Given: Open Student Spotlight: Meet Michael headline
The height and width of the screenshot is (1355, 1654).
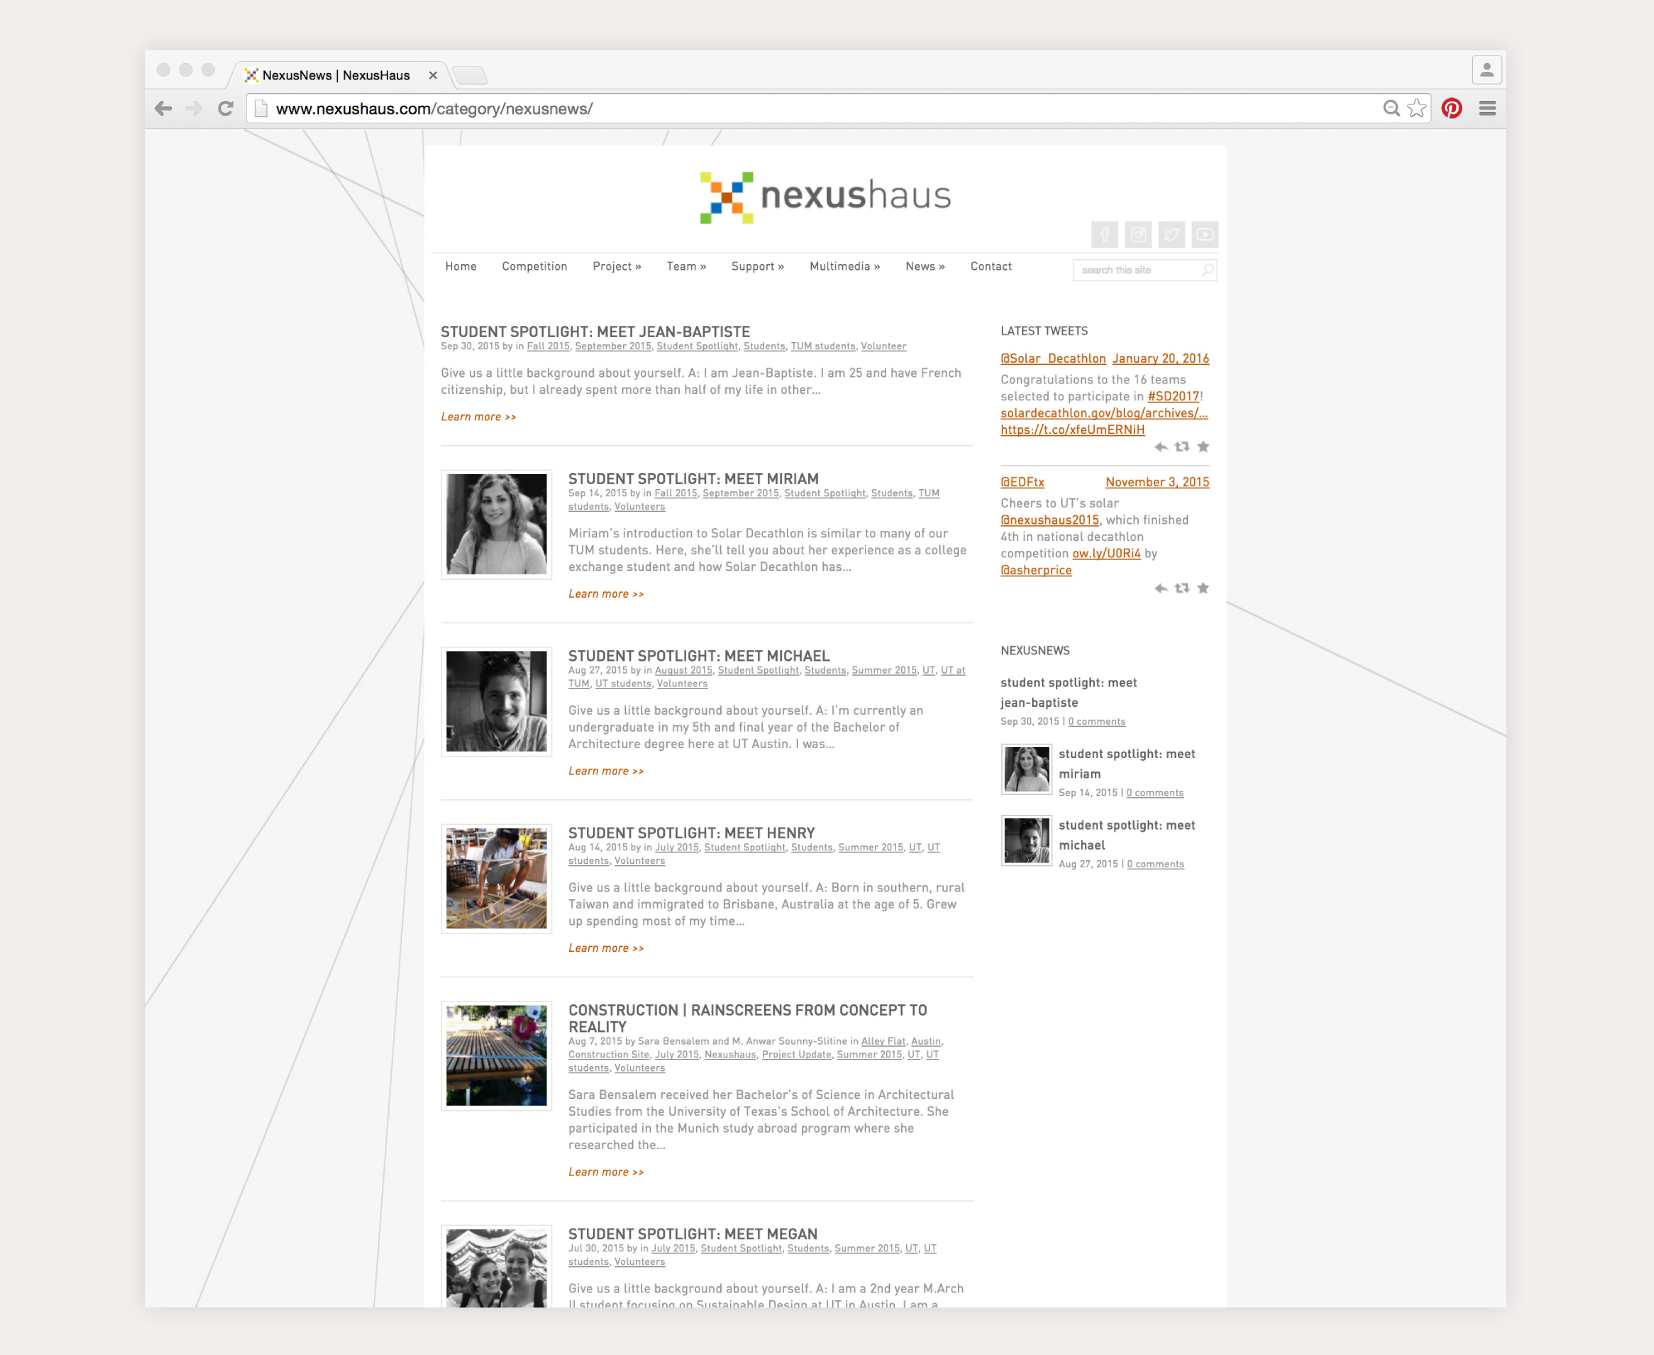Looking at the screenshot, I should 699,656.
